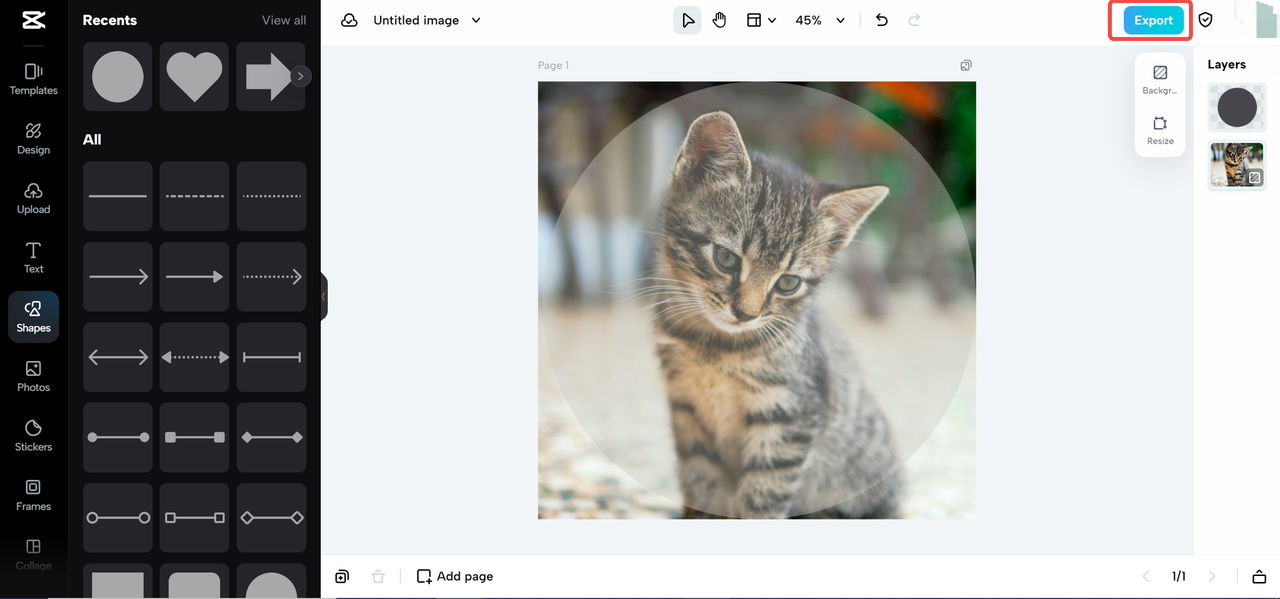Add the thin open-head arrow line
This screenshot has height=599, width=1280.
(118, 277)
